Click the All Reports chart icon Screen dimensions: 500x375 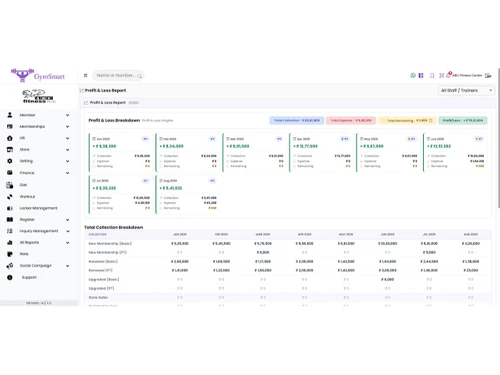[x=10, y=242]
